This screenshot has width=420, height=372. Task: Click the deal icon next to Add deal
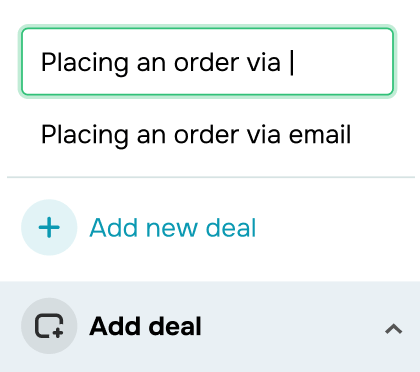pos(49,326)
